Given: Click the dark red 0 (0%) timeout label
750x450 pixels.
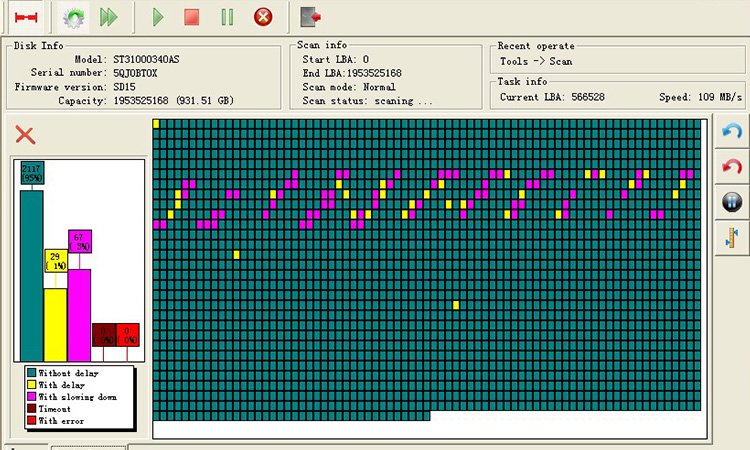Looking at the screenshot, I should coord(104,335).
